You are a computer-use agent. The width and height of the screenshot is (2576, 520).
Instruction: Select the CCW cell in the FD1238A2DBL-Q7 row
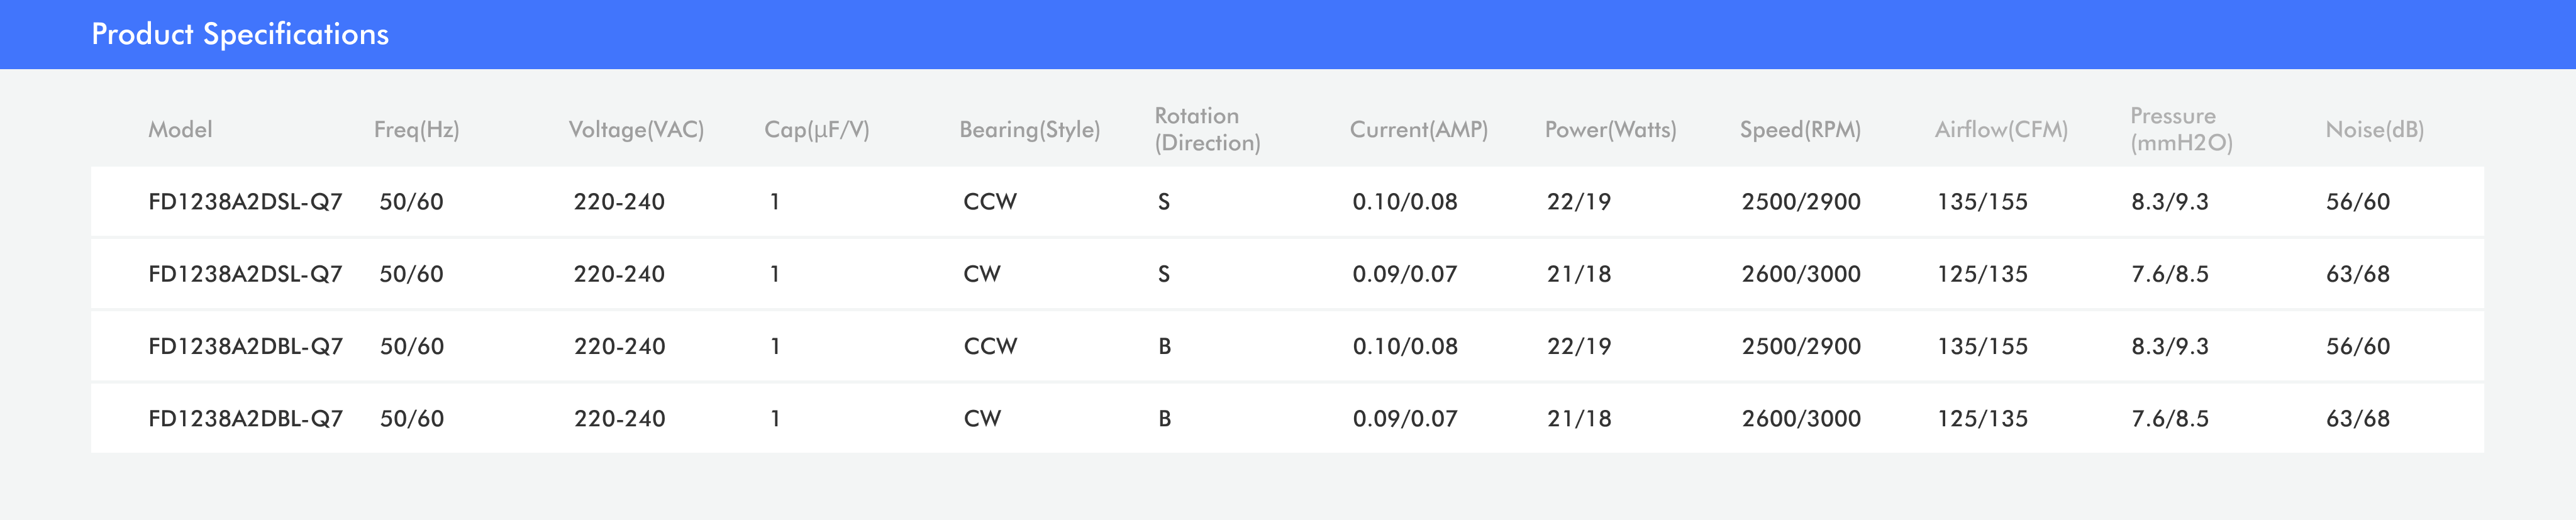990,347
